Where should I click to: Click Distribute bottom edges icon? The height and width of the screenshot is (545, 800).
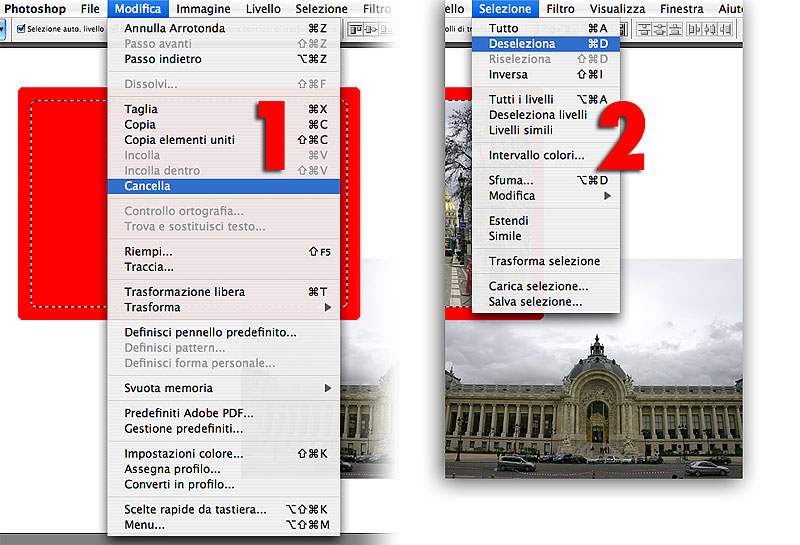click(x=674, y=30)
